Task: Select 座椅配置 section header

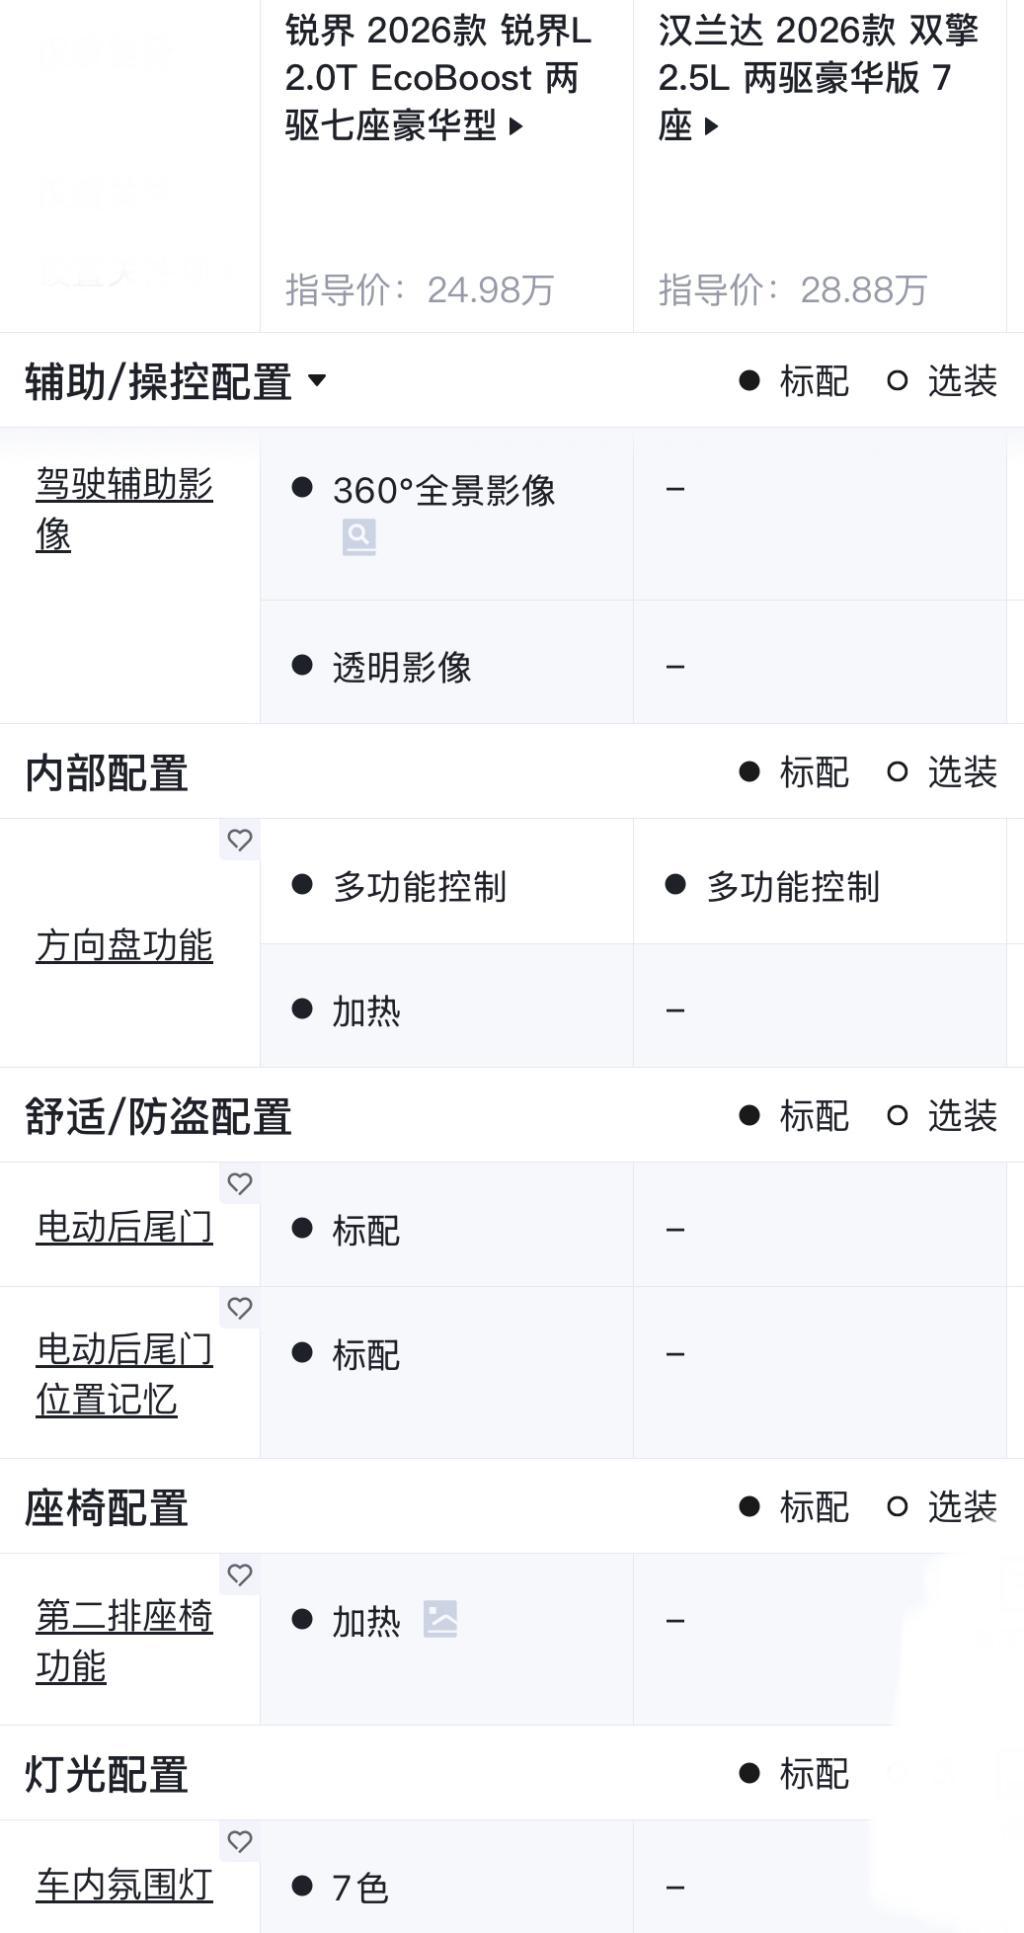Action: coord(107,1508)
